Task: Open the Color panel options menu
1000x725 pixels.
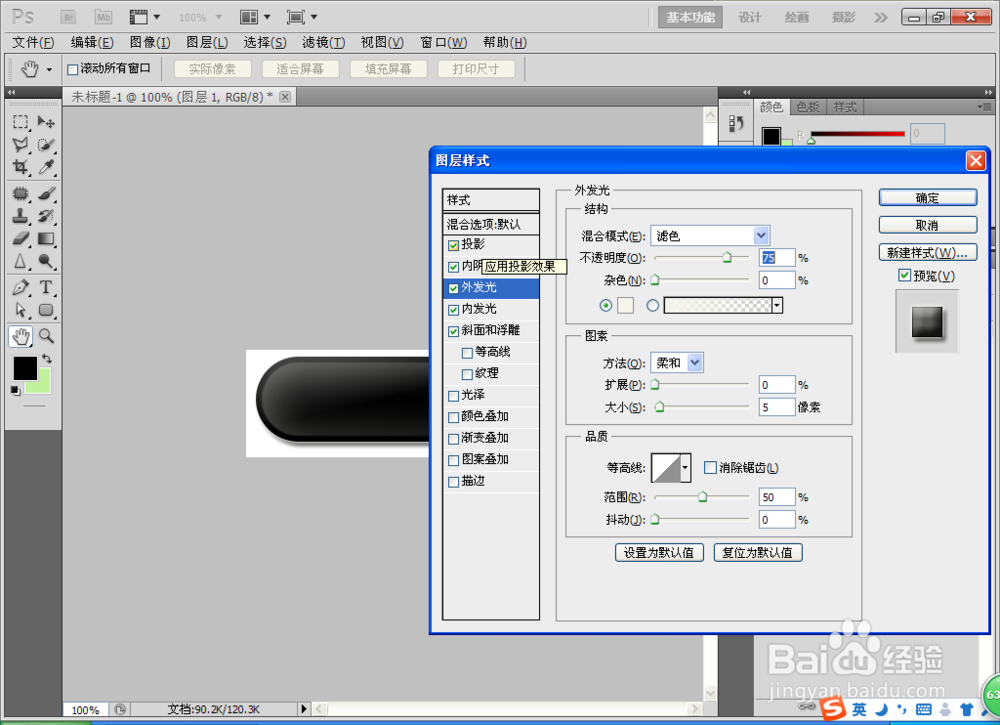Action: [983, 106]
